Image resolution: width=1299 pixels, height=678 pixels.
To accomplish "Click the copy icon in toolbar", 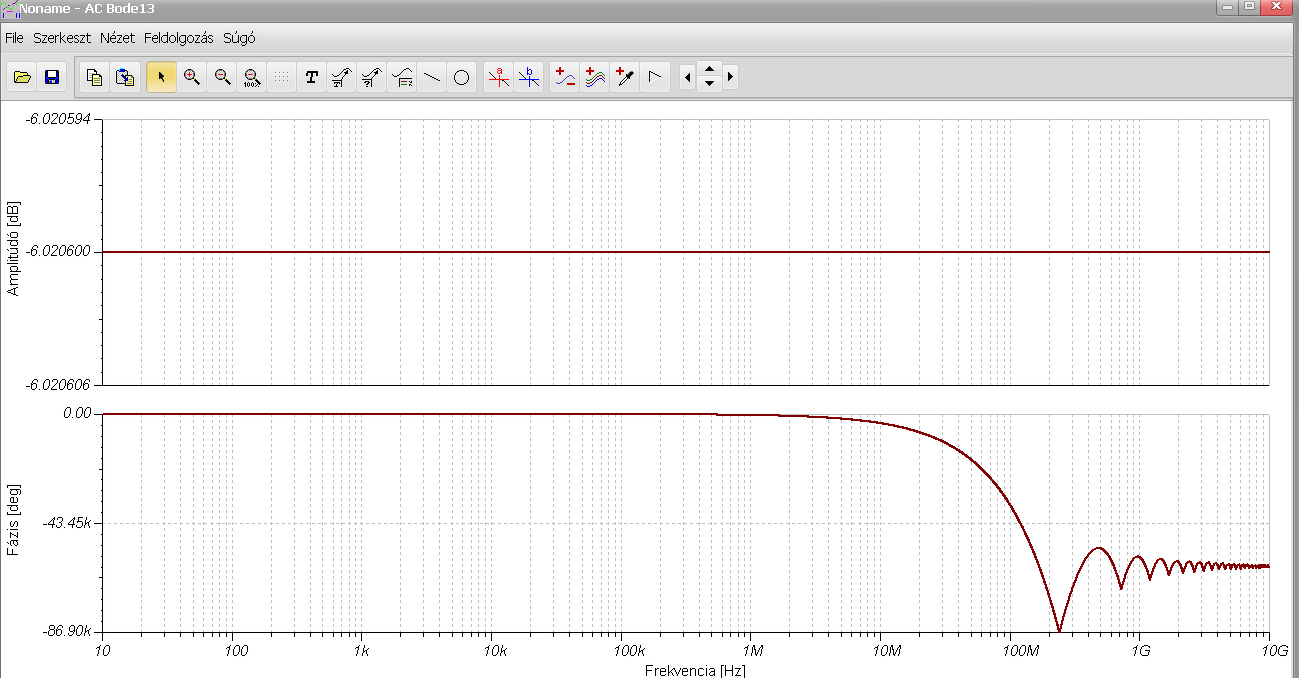I will click(95, 77).
